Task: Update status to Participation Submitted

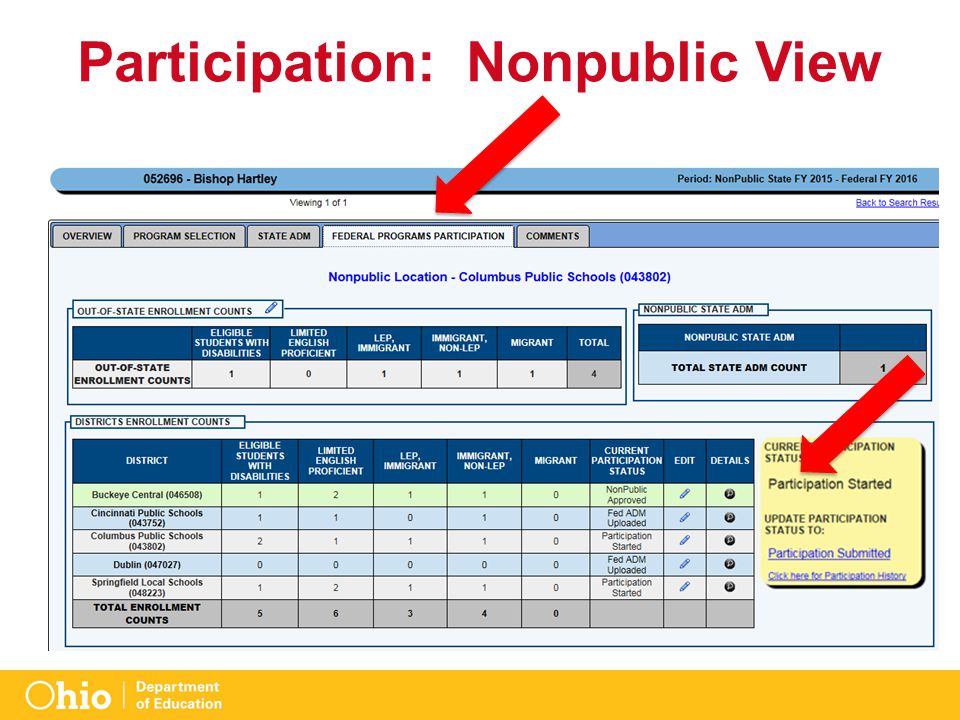Action: coord(829,553)
